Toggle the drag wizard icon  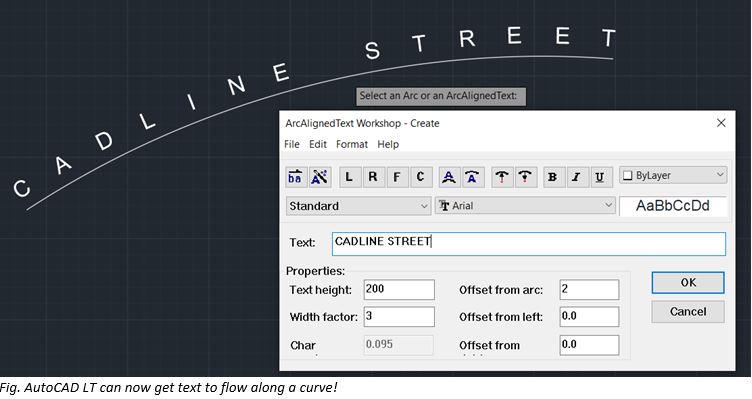319,177
